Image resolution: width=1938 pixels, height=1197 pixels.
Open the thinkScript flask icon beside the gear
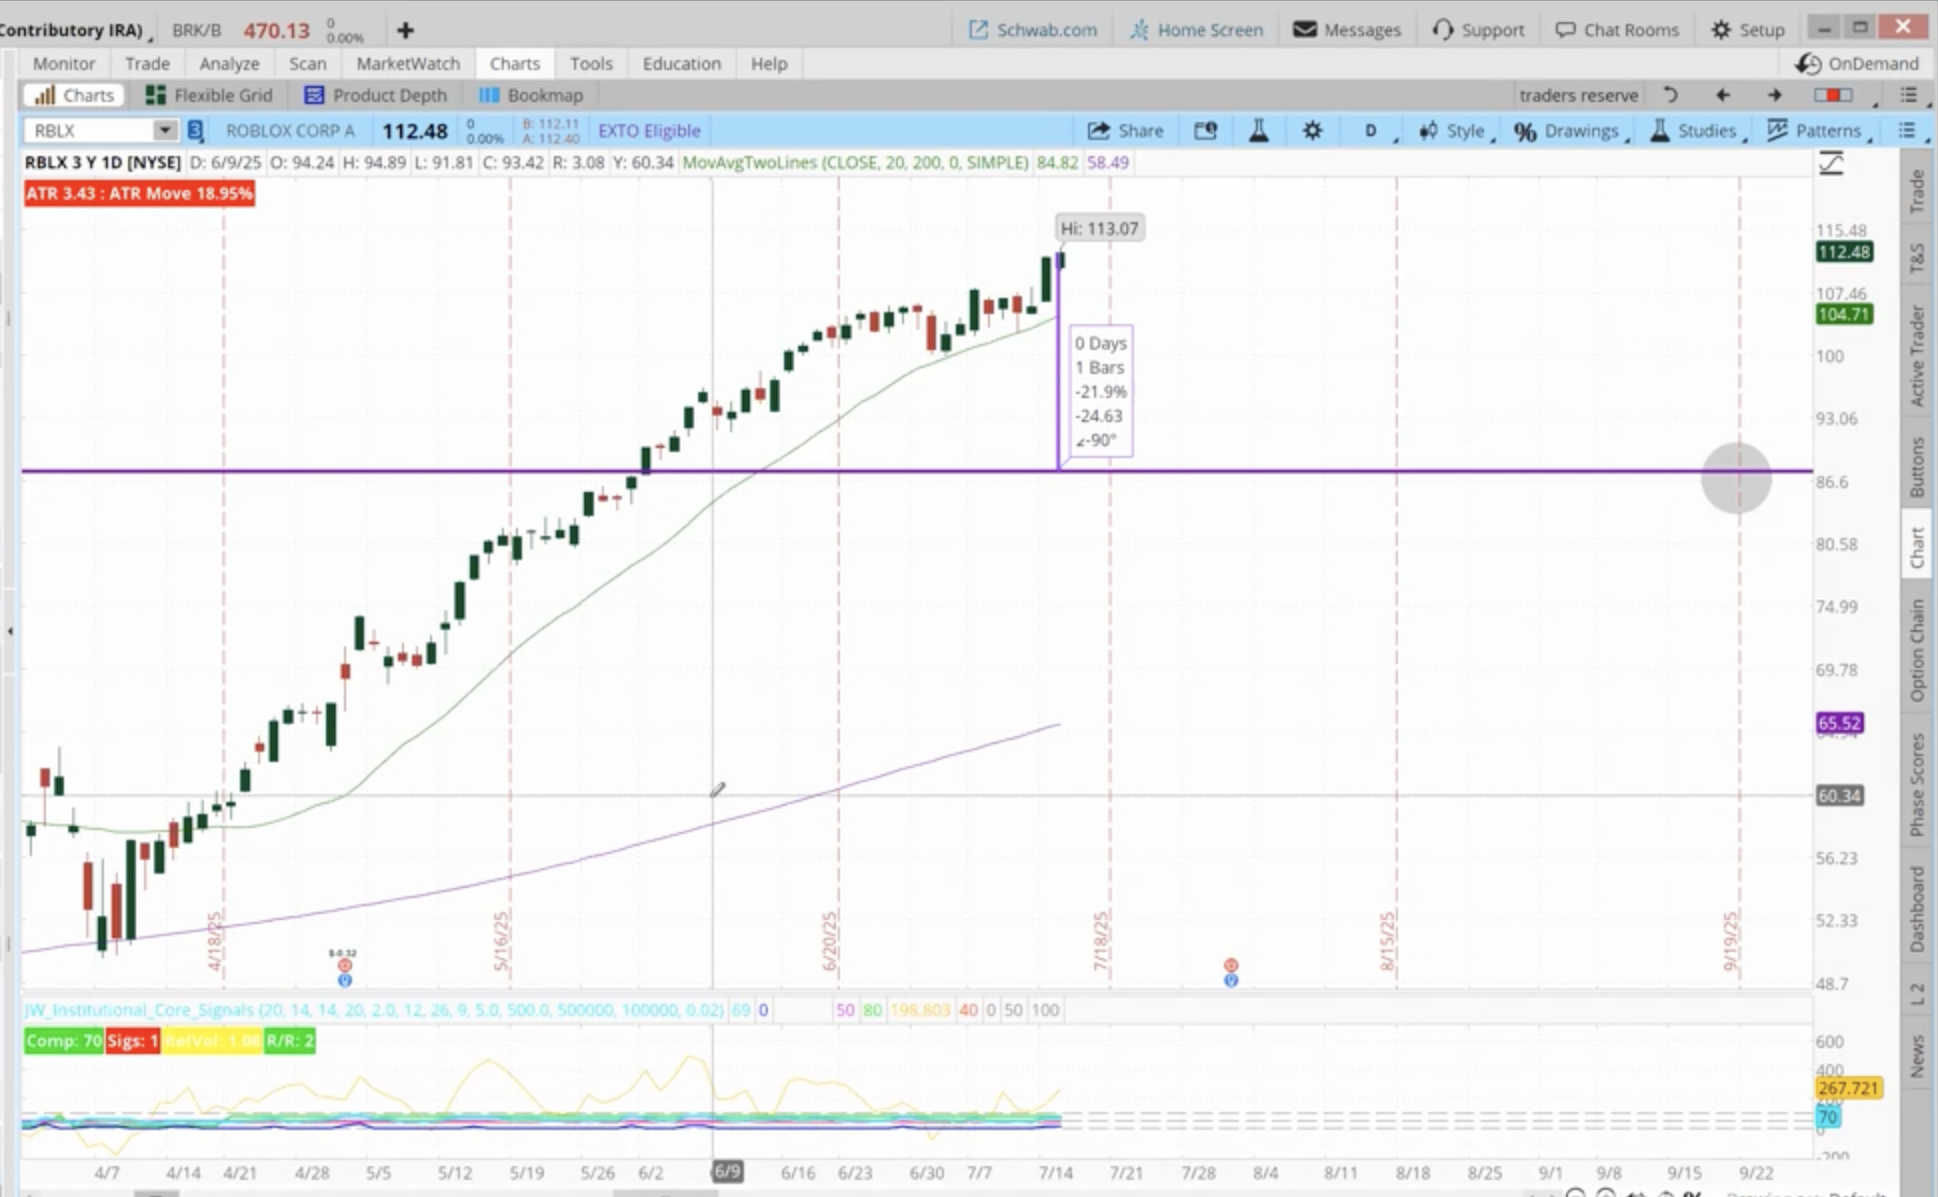point(1259,130)
